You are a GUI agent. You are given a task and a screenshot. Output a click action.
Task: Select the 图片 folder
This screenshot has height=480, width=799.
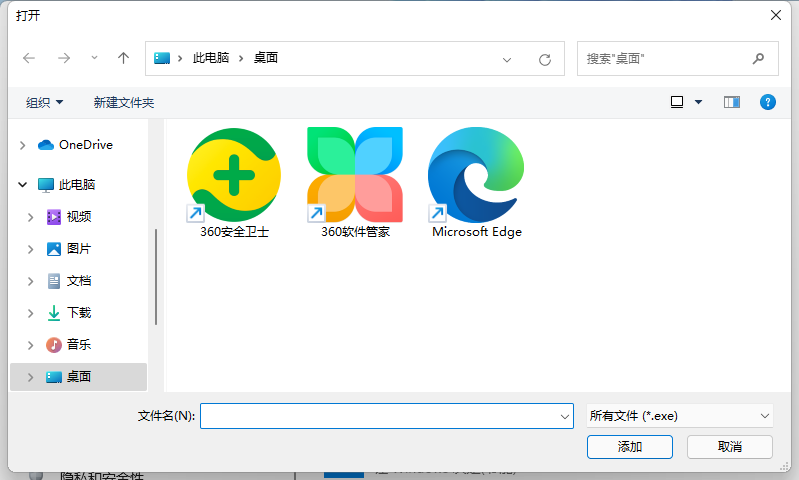pos(69,249)
